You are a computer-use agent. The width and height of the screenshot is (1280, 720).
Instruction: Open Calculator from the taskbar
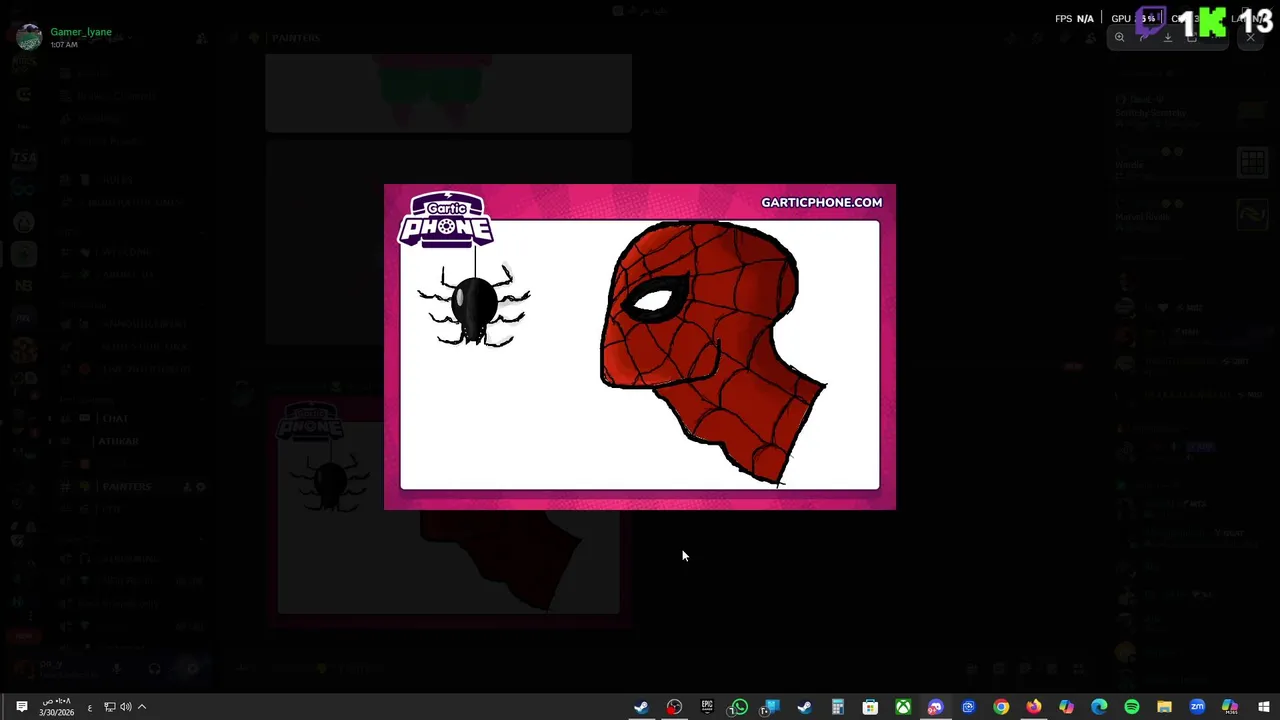(837, 707)
